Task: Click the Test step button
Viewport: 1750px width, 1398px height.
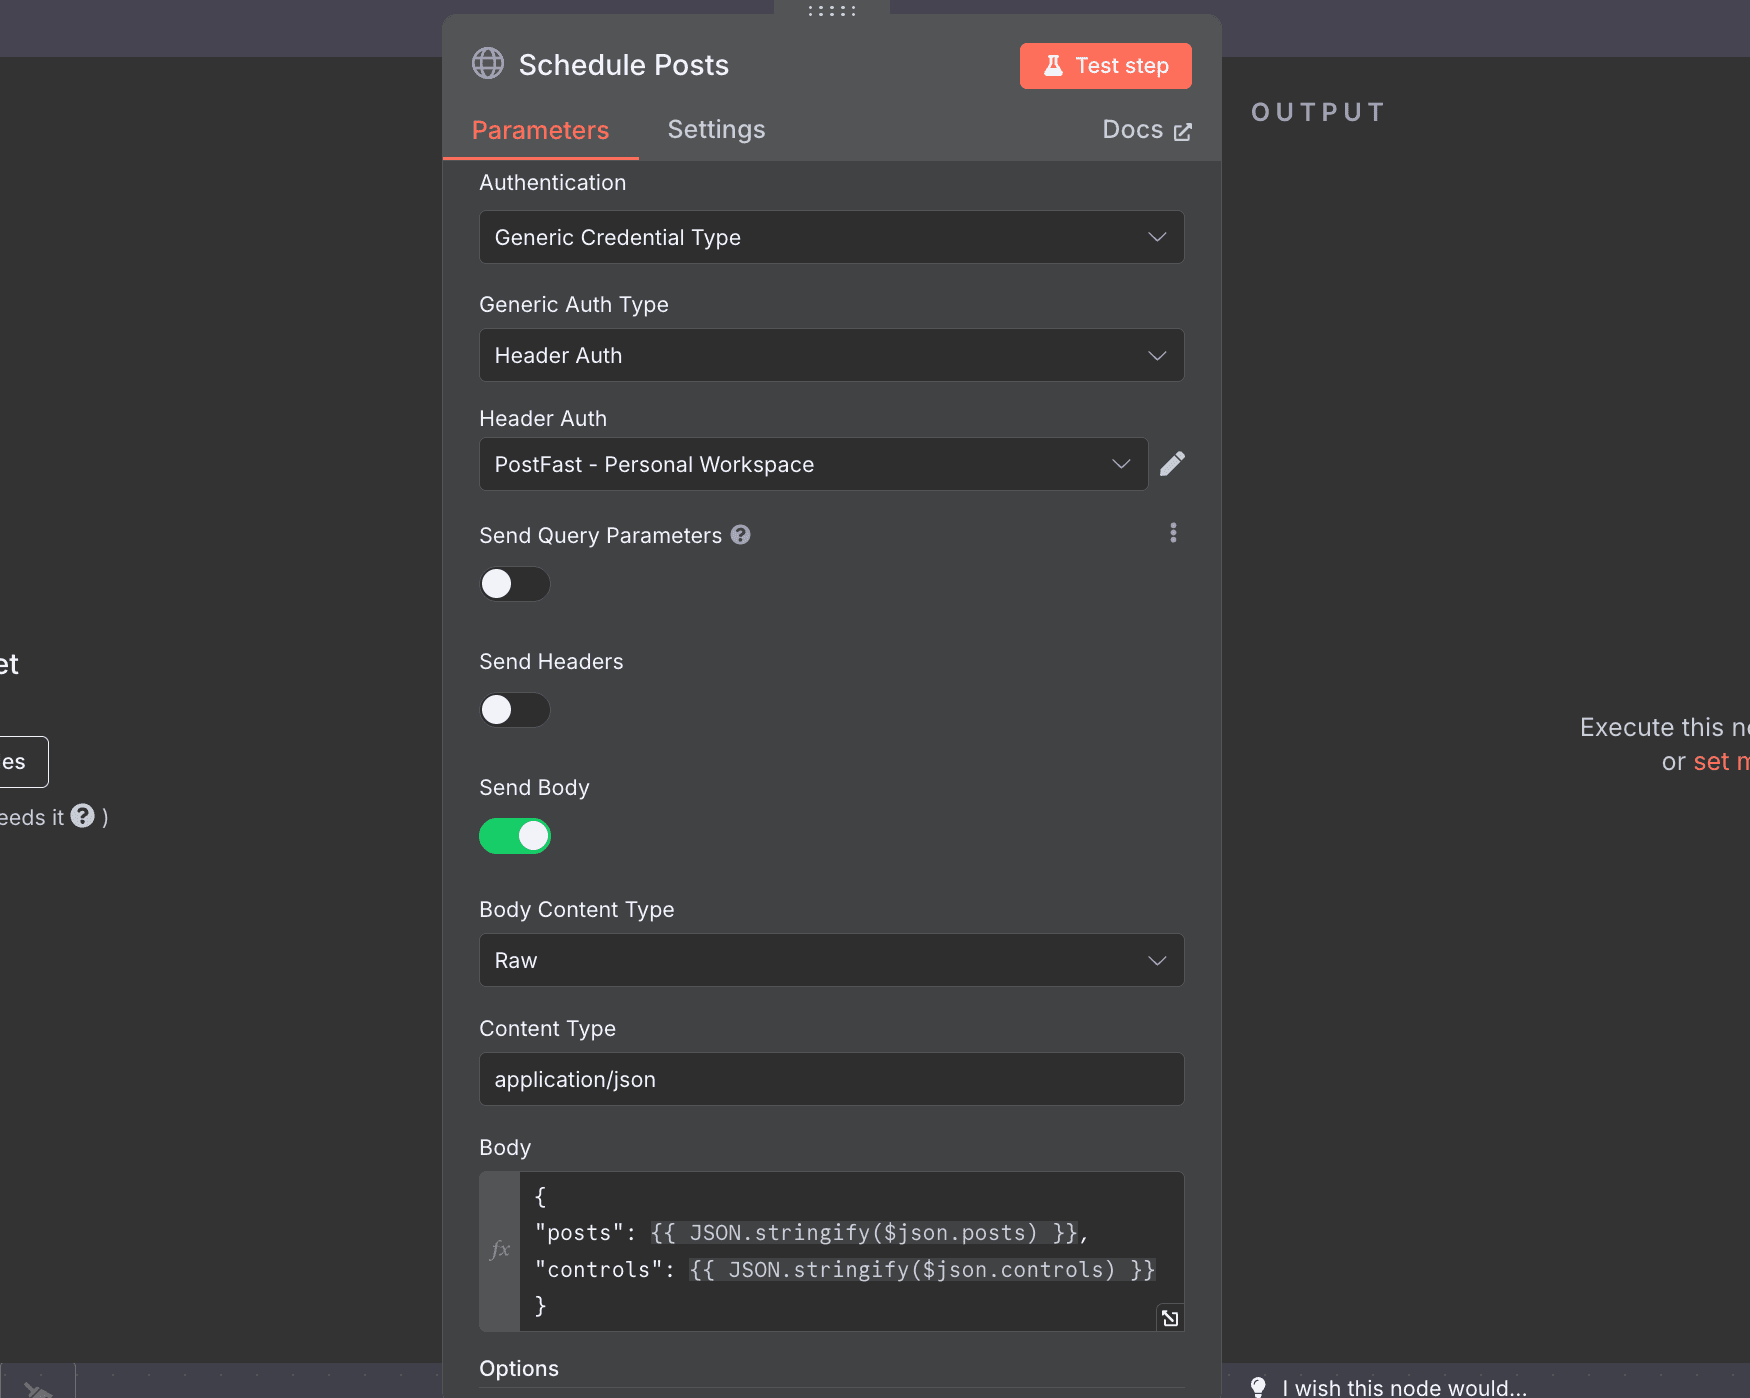Action: [x=1105, y=66]
